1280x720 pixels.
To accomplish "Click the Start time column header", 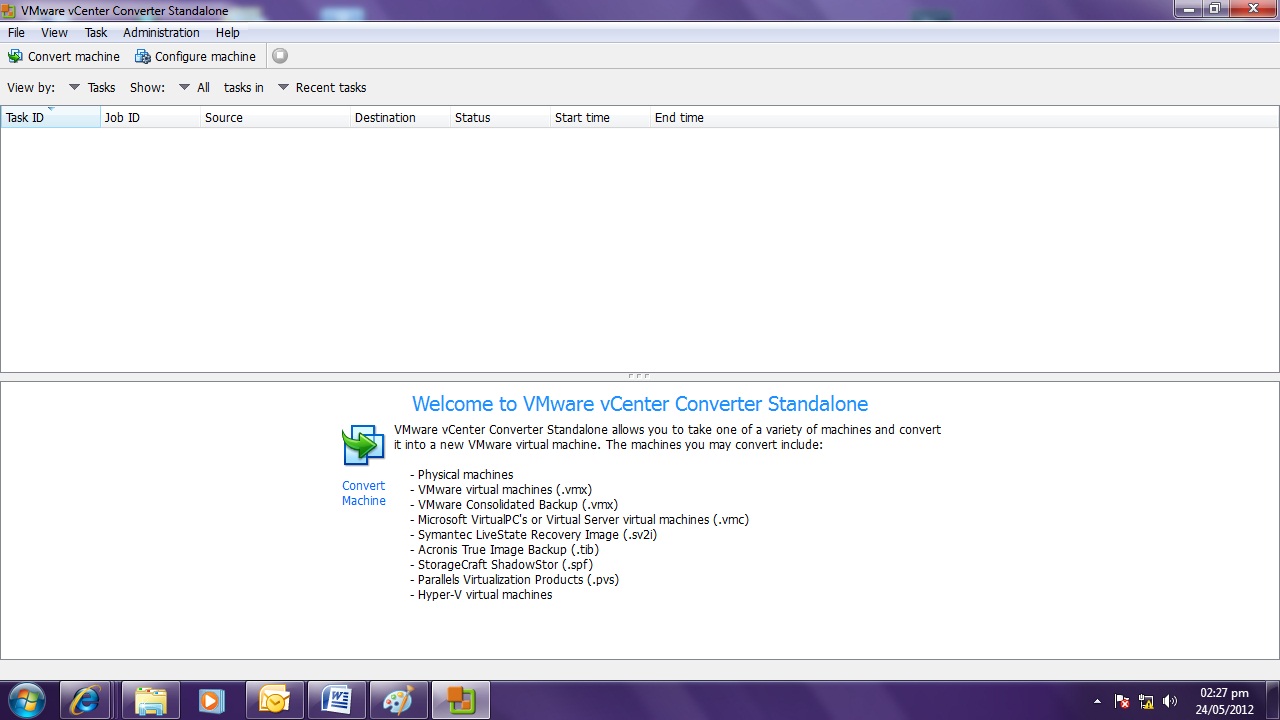I will click(600, 118).
